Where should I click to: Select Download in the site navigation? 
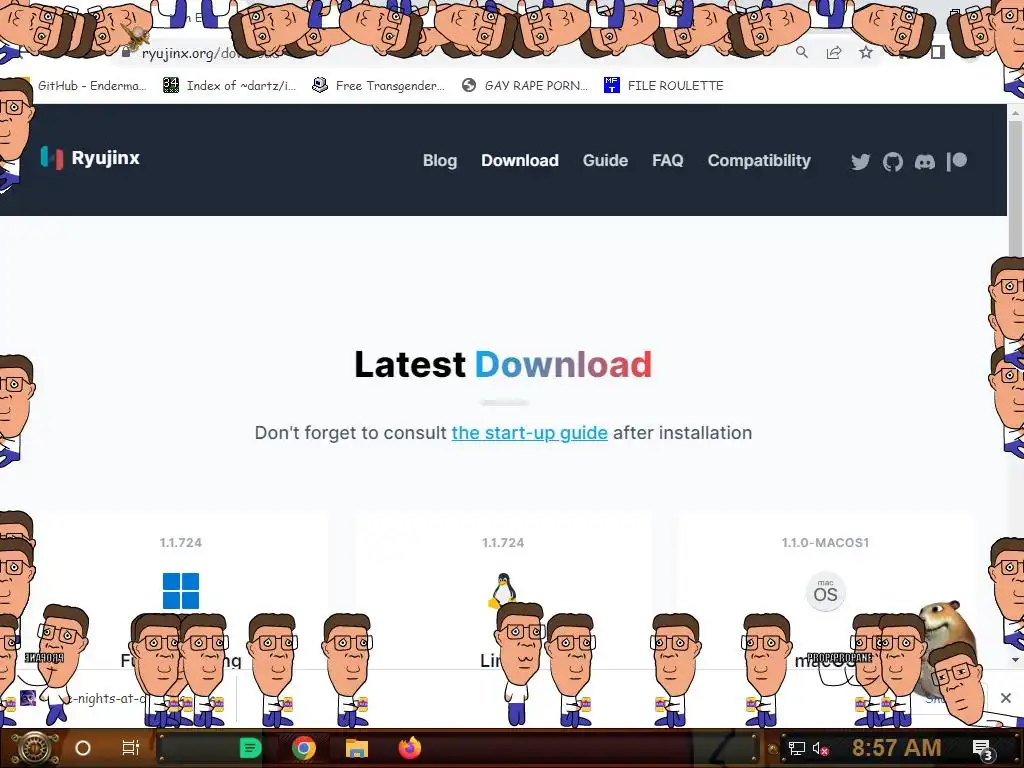click(x=520, y=161)
